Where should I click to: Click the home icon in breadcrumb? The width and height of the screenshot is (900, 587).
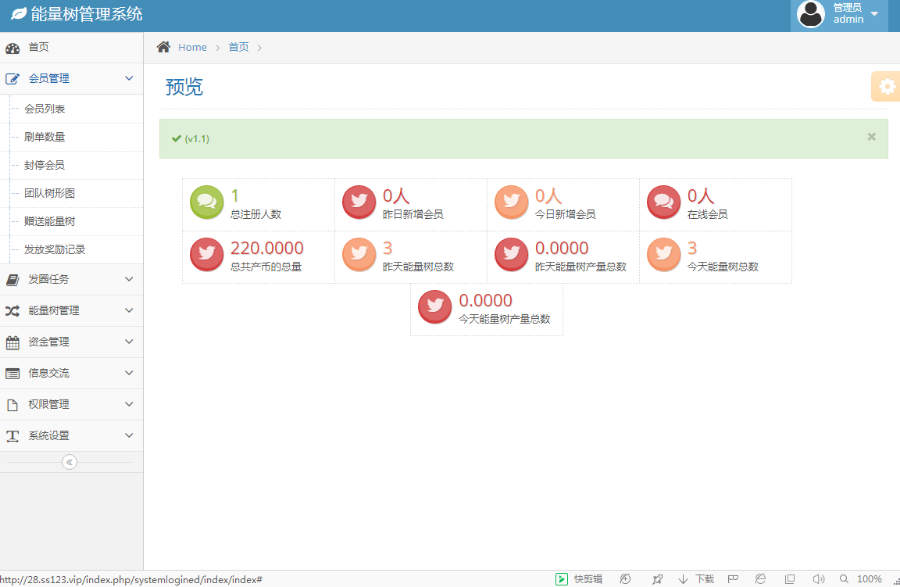click(x=164, y=47)
